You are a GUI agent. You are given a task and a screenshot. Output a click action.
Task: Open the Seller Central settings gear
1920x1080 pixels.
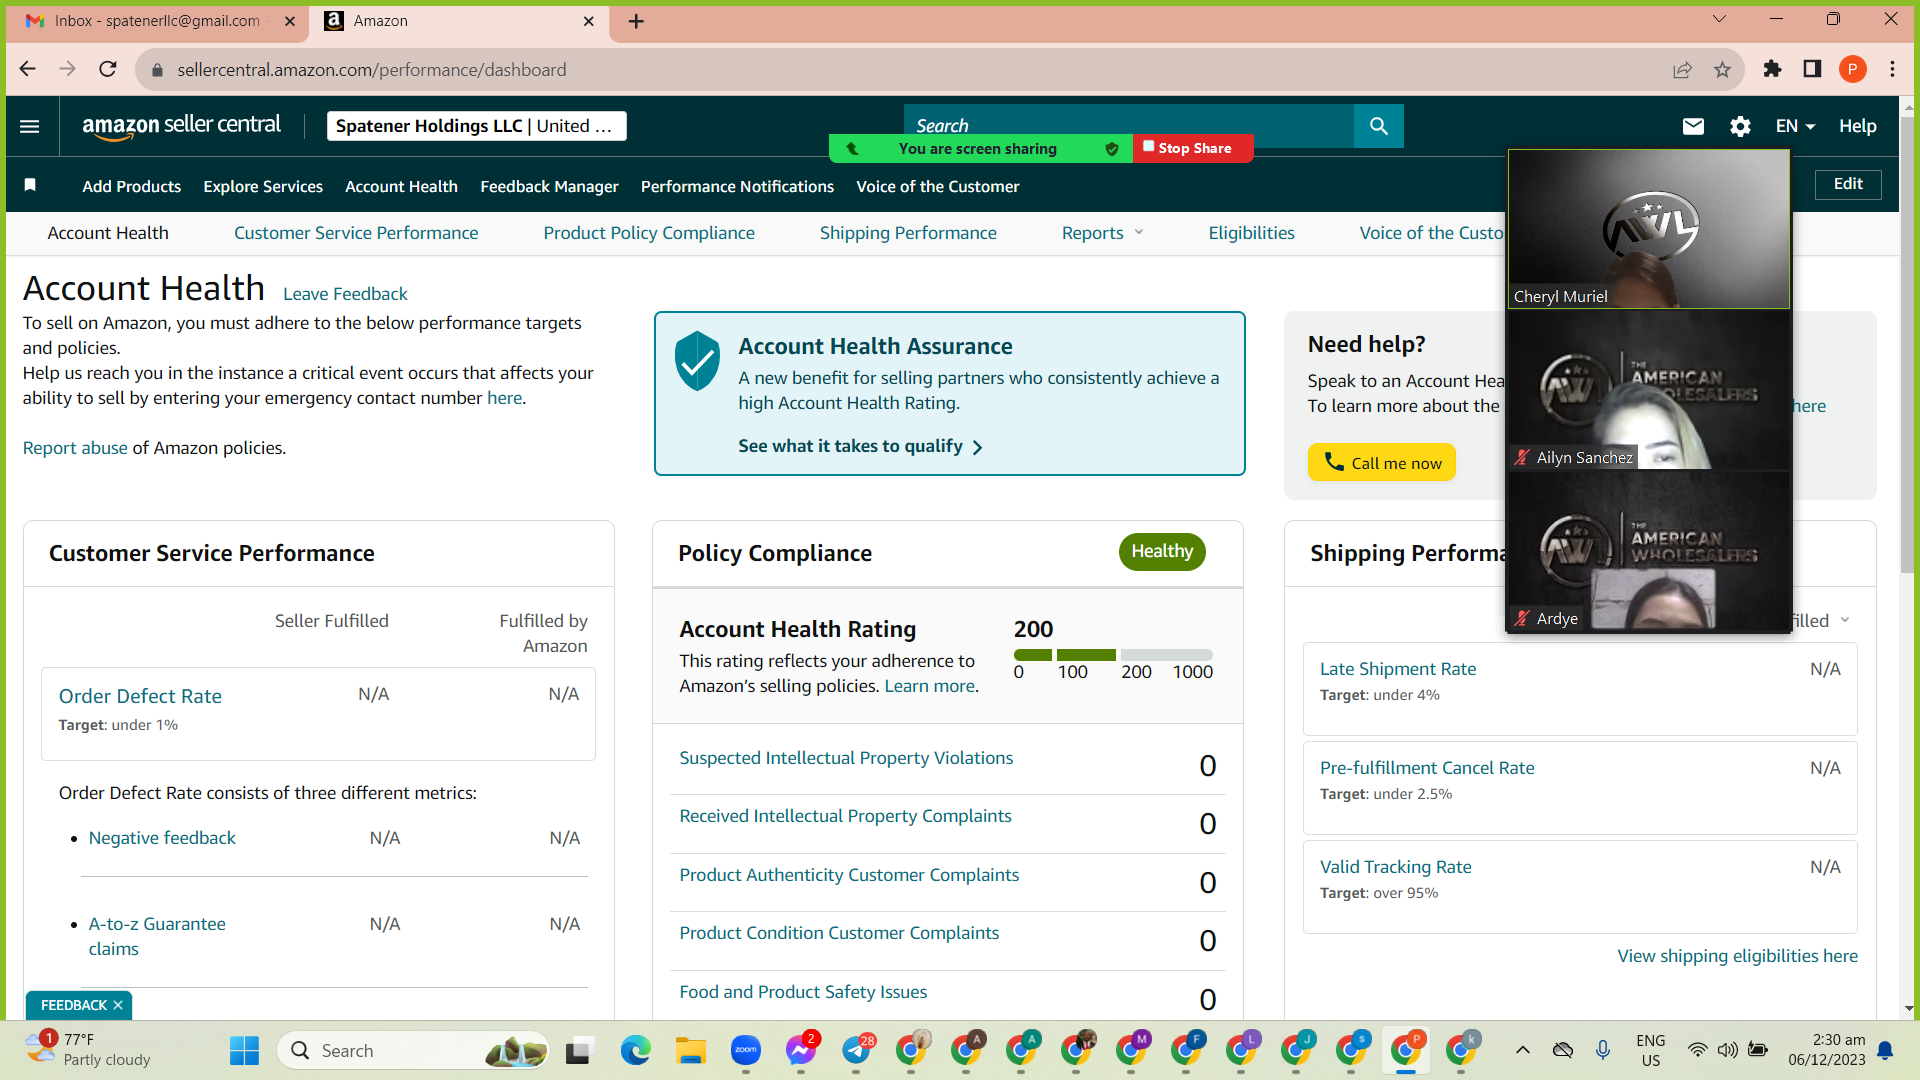[1740, 126]
